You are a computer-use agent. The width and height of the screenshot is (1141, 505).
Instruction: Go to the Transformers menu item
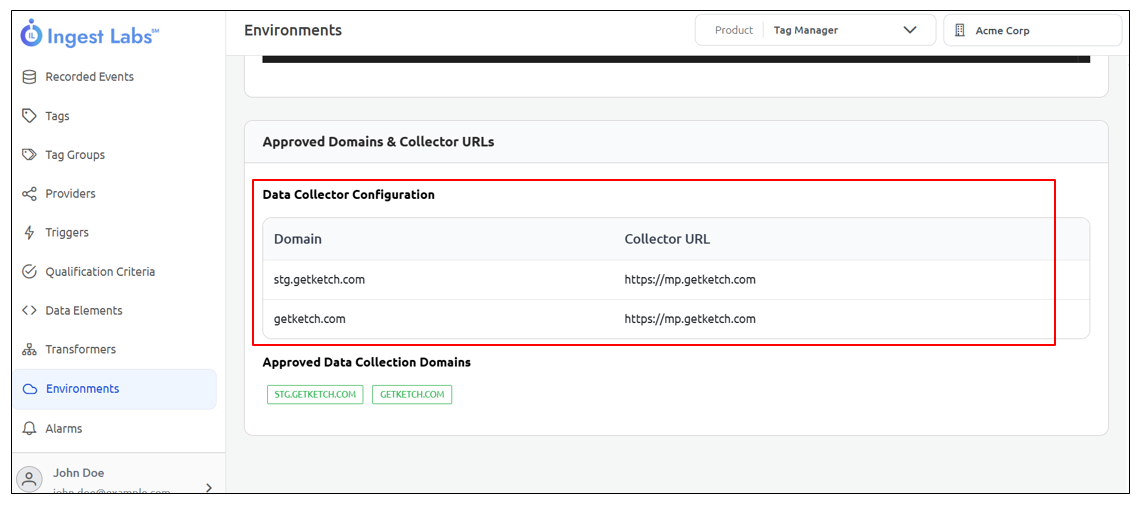(80, 350)
